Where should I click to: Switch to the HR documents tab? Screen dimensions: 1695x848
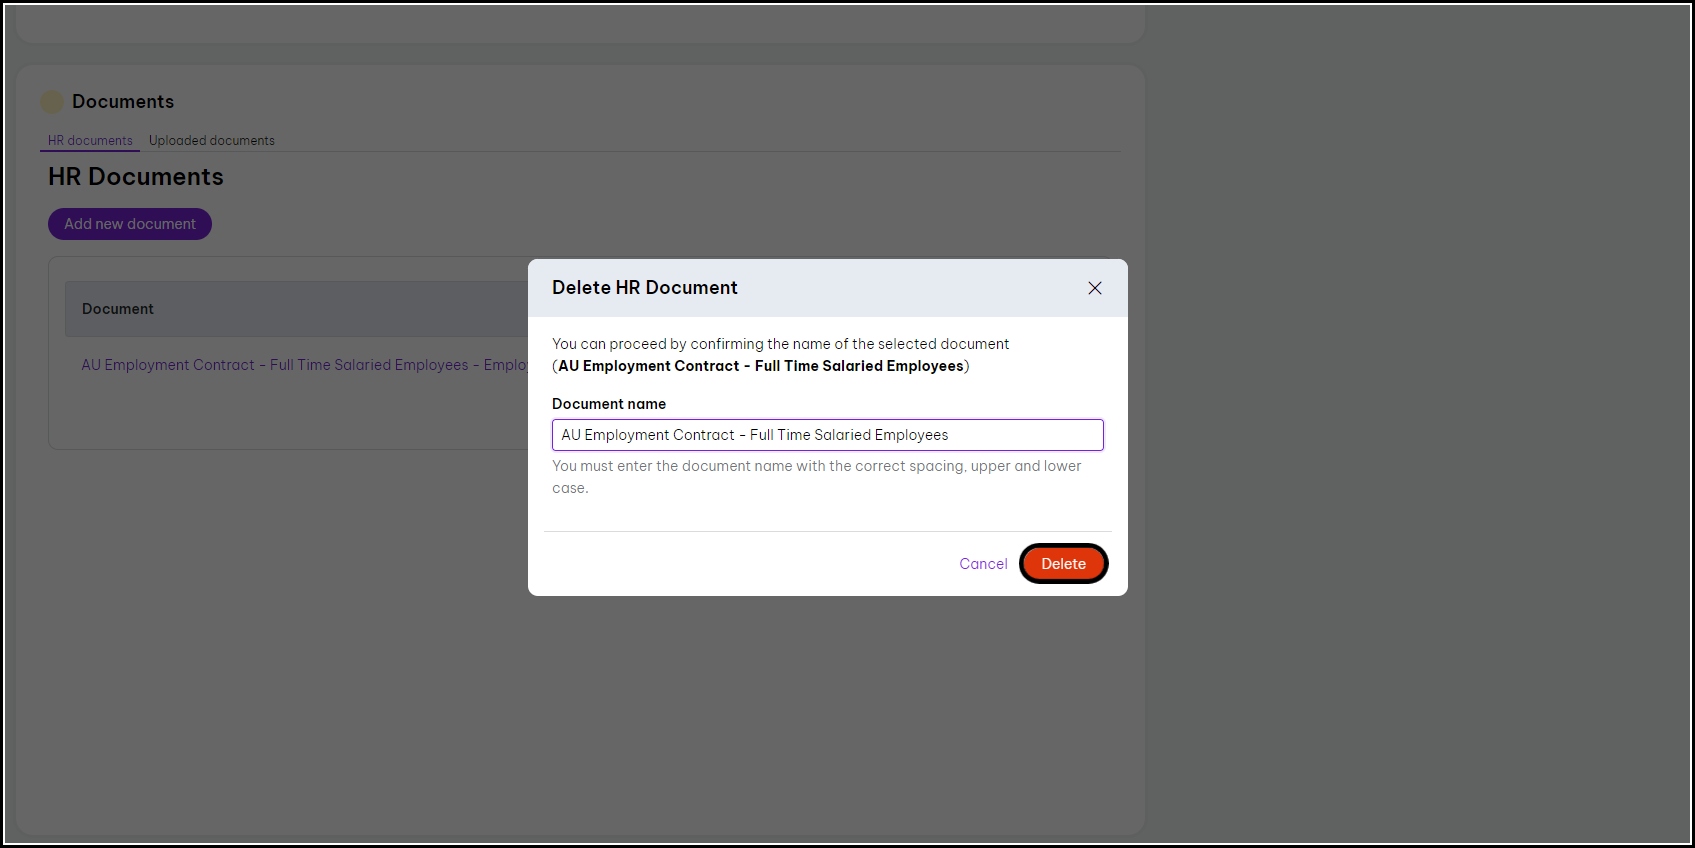pyautogui.click(x=90, y=141)
